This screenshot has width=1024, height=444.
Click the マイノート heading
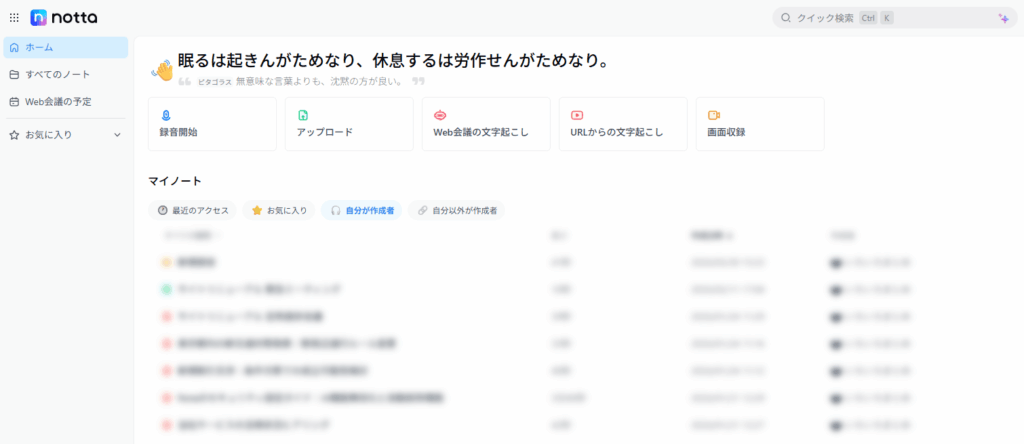click(x=175, y=181)
